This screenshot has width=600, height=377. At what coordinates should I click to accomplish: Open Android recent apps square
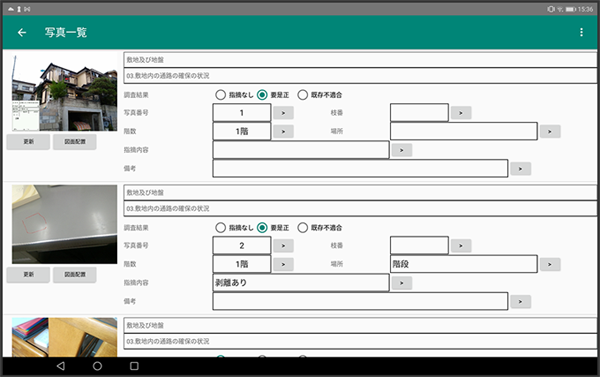pyautogui.click(x=134, y=366)
